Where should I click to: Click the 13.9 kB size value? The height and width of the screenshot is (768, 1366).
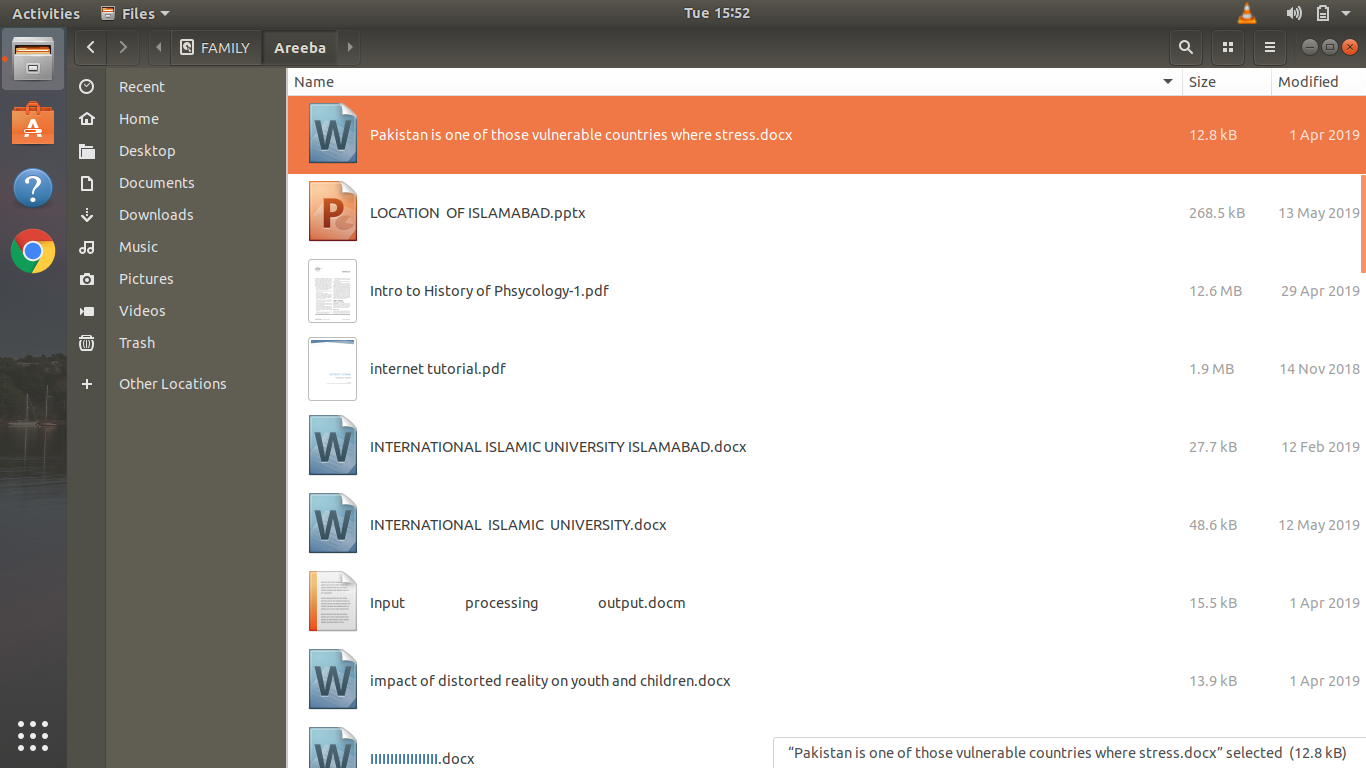click(1213, 681)
